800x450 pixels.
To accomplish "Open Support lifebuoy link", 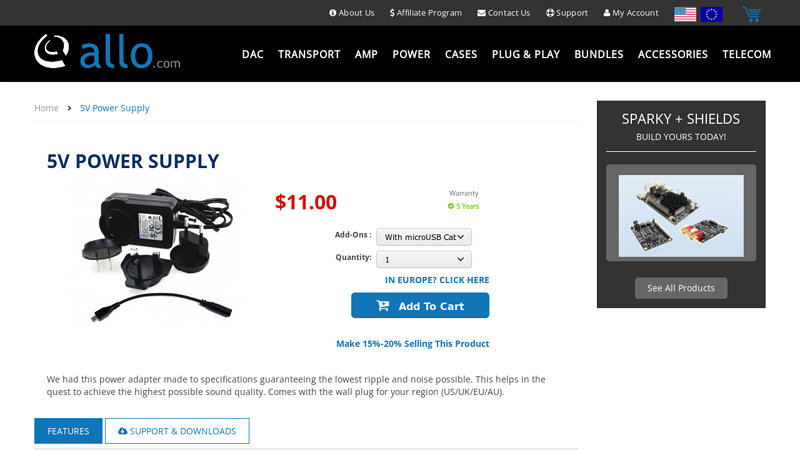I will (567, 13).
